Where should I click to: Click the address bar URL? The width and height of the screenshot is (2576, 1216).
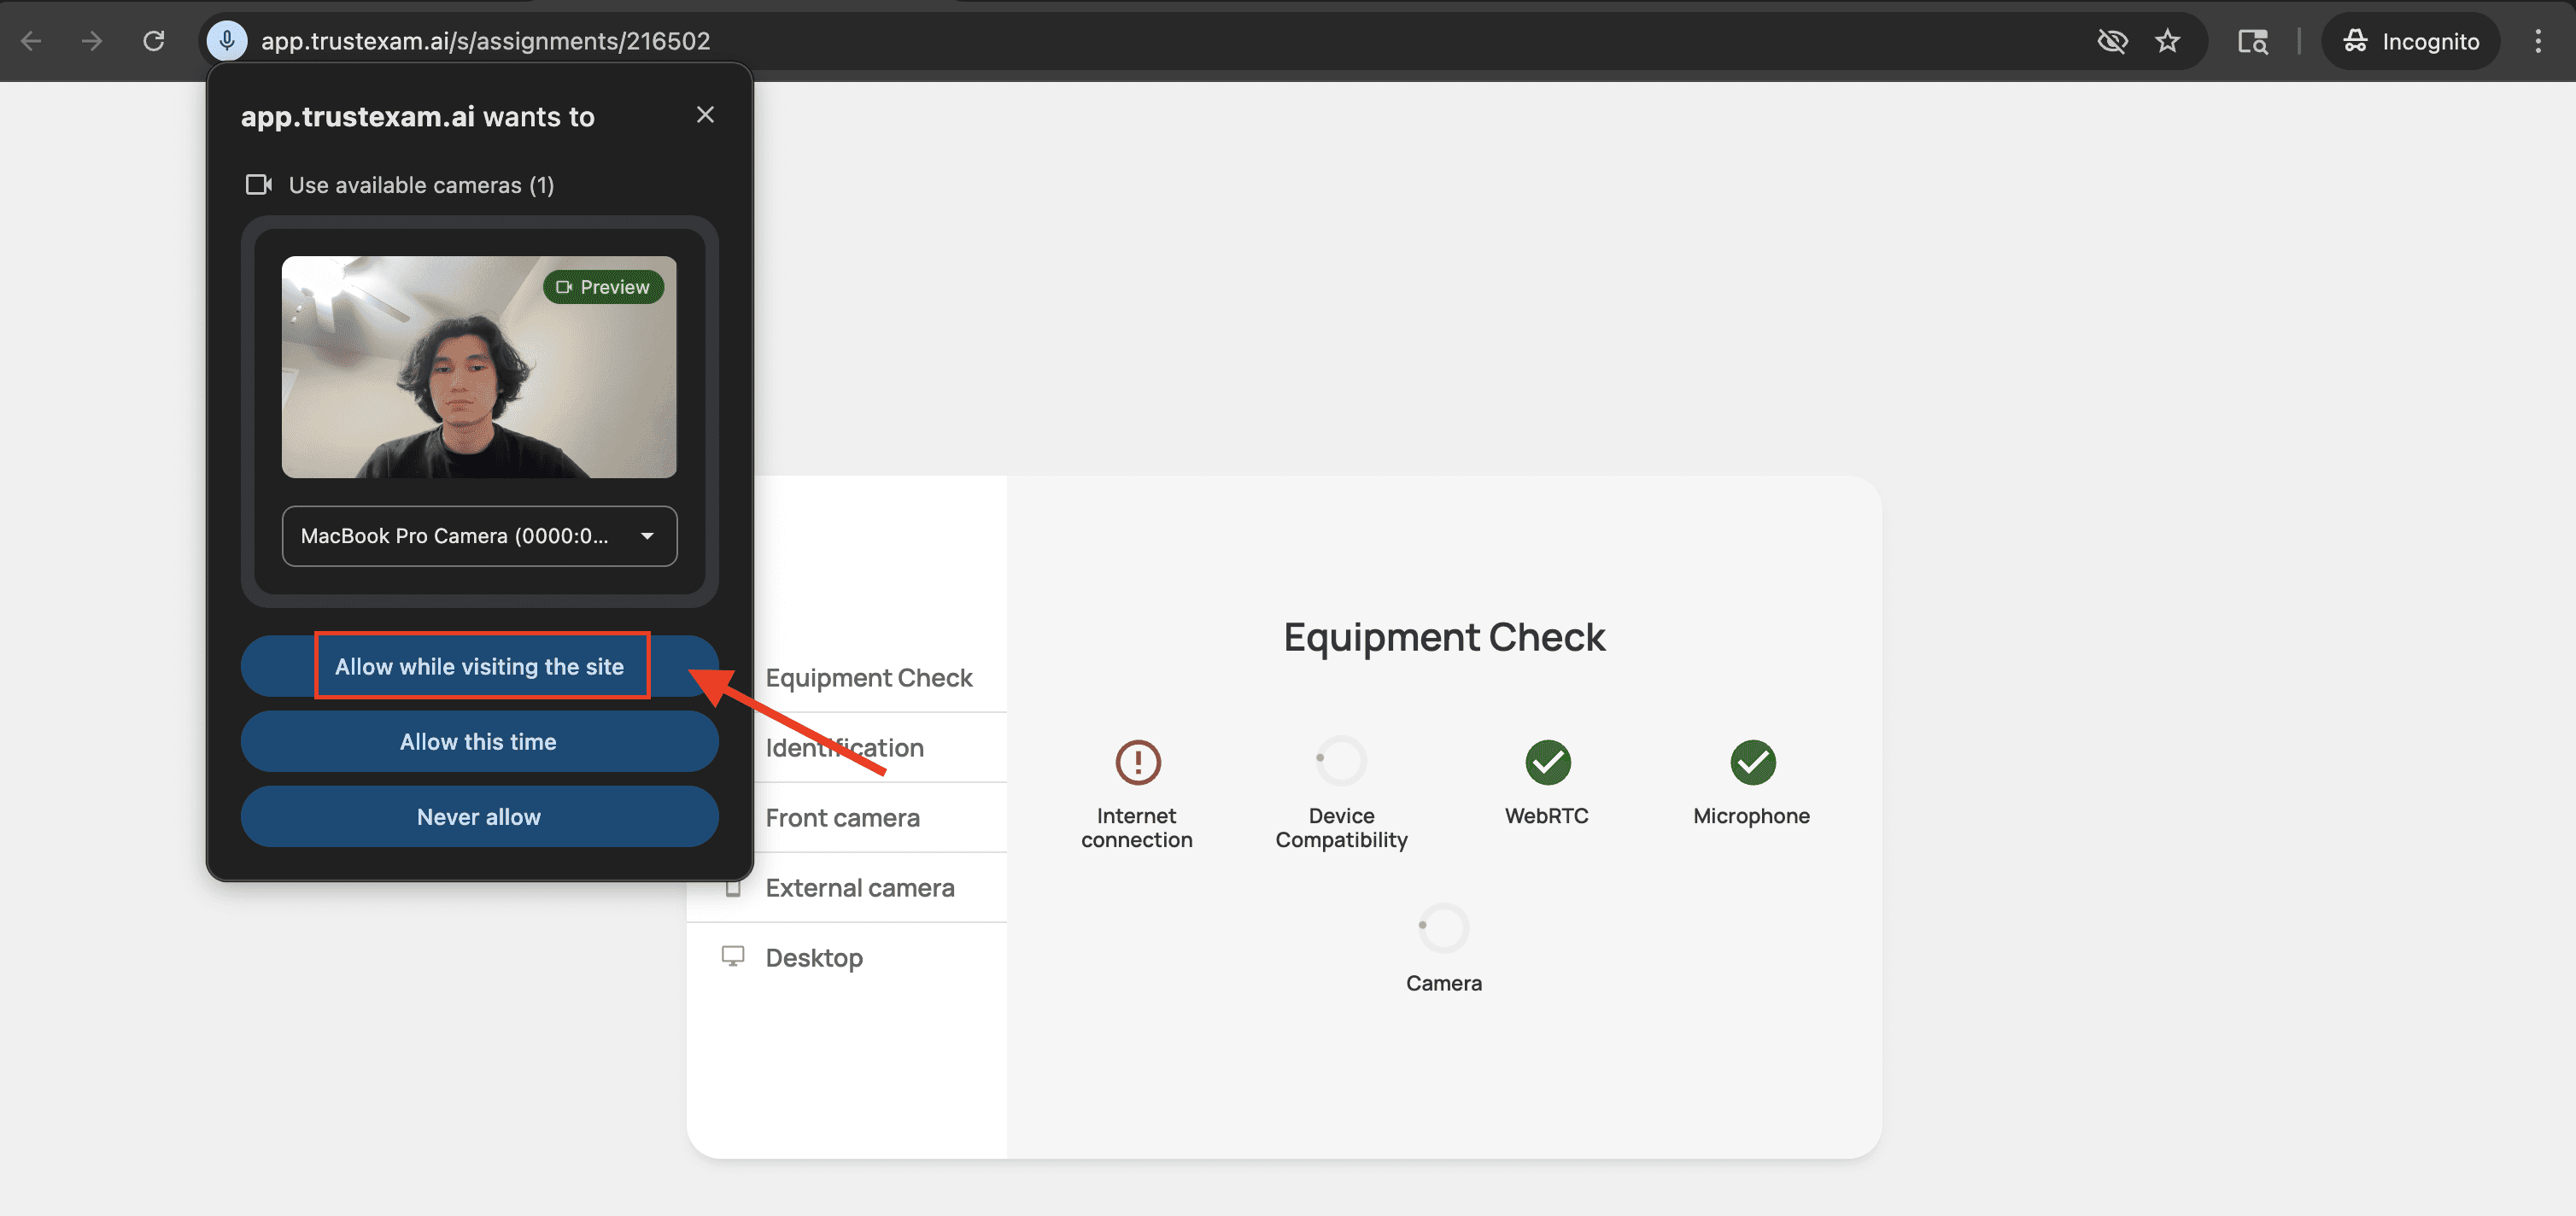(486, 41)
